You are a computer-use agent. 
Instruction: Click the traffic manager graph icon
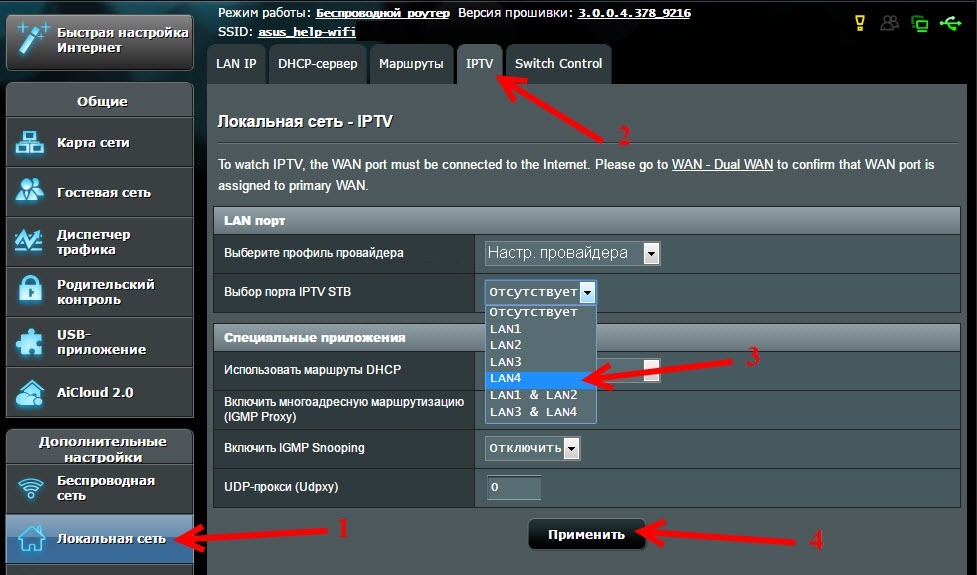[29, 241]
